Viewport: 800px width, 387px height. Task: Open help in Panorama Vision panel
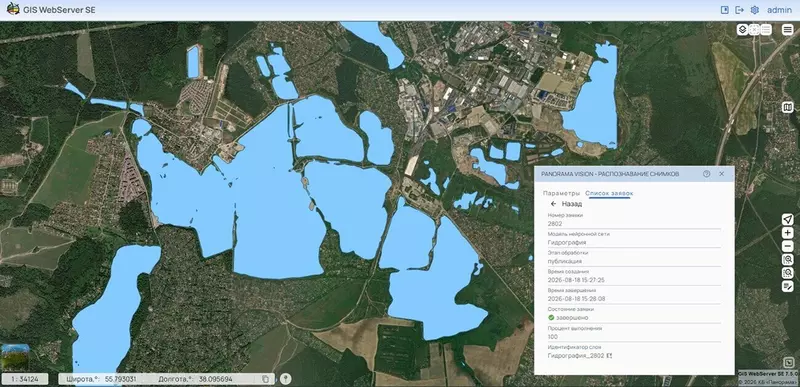coord(707,174)
